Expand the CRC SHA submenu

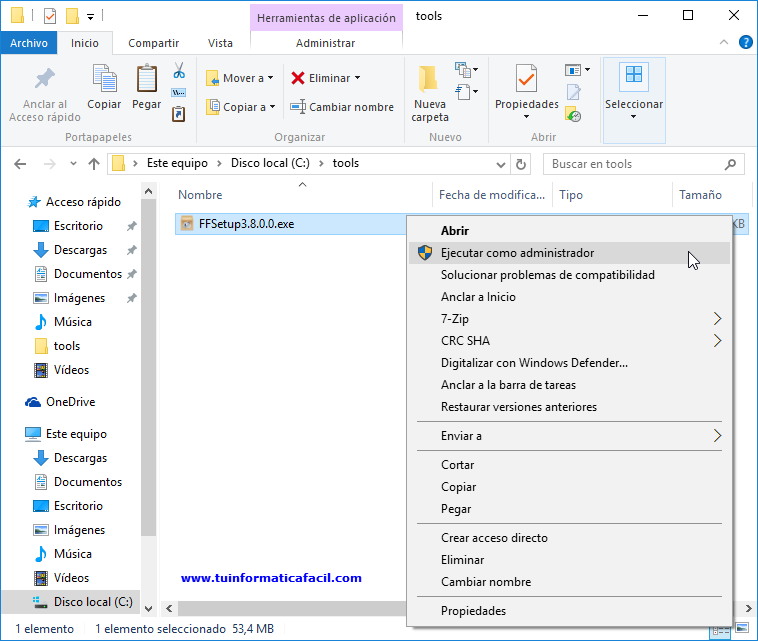pos(717,341)
